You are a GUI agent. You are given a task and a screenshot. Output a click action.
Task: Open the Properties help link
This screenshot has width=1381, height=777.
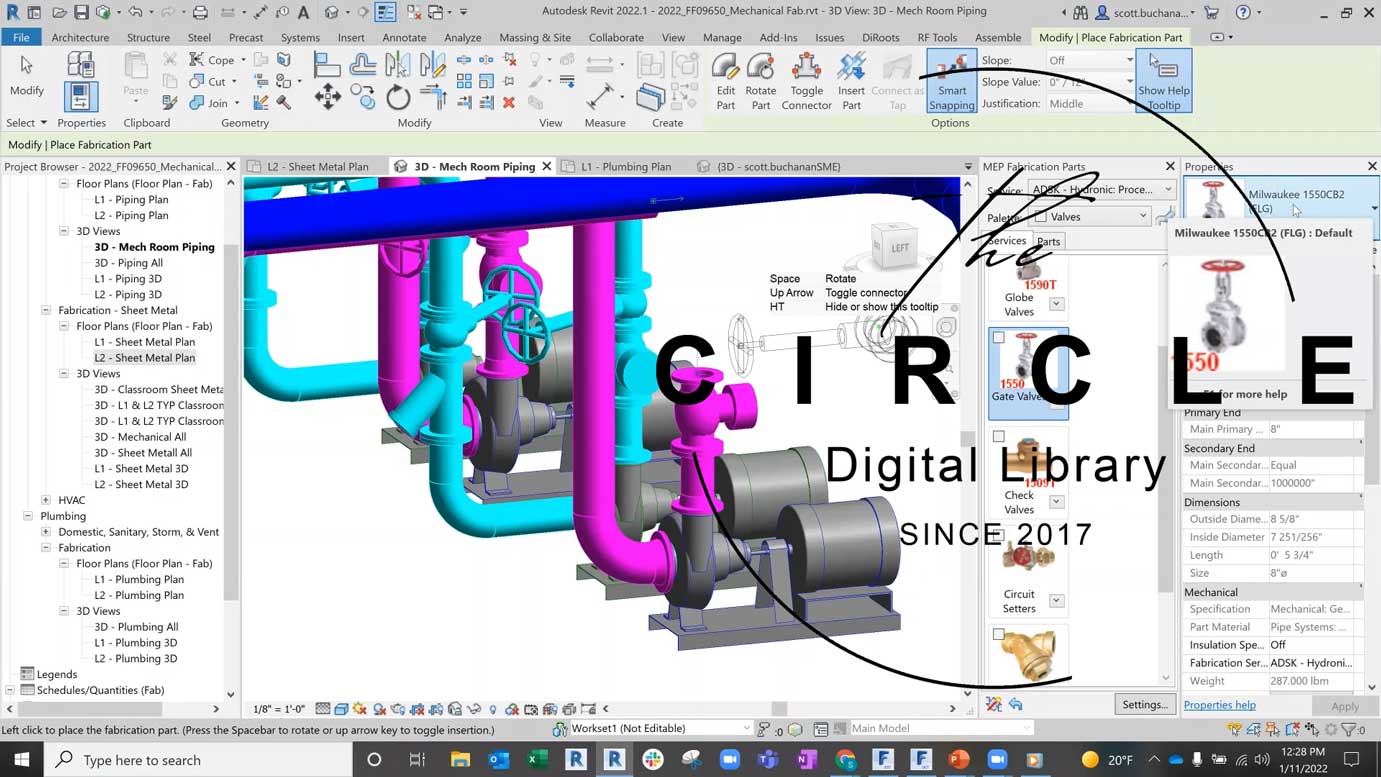1219,705
